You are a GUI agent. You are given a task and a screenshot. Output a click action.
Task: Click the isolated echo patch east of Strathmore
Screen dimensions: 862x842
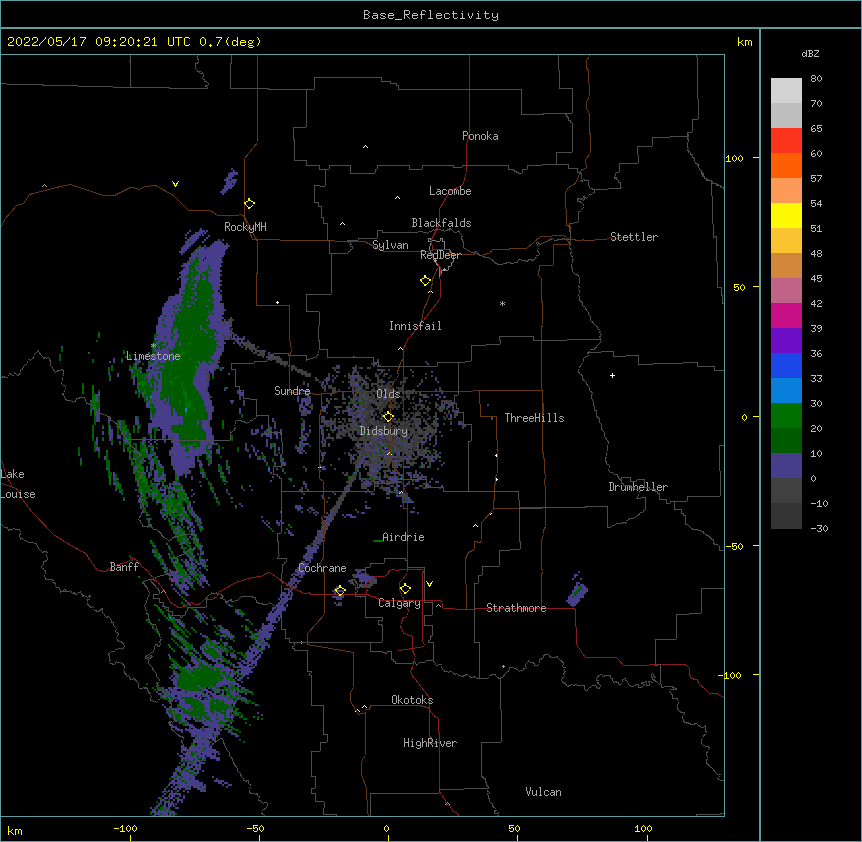pos(577,591)
